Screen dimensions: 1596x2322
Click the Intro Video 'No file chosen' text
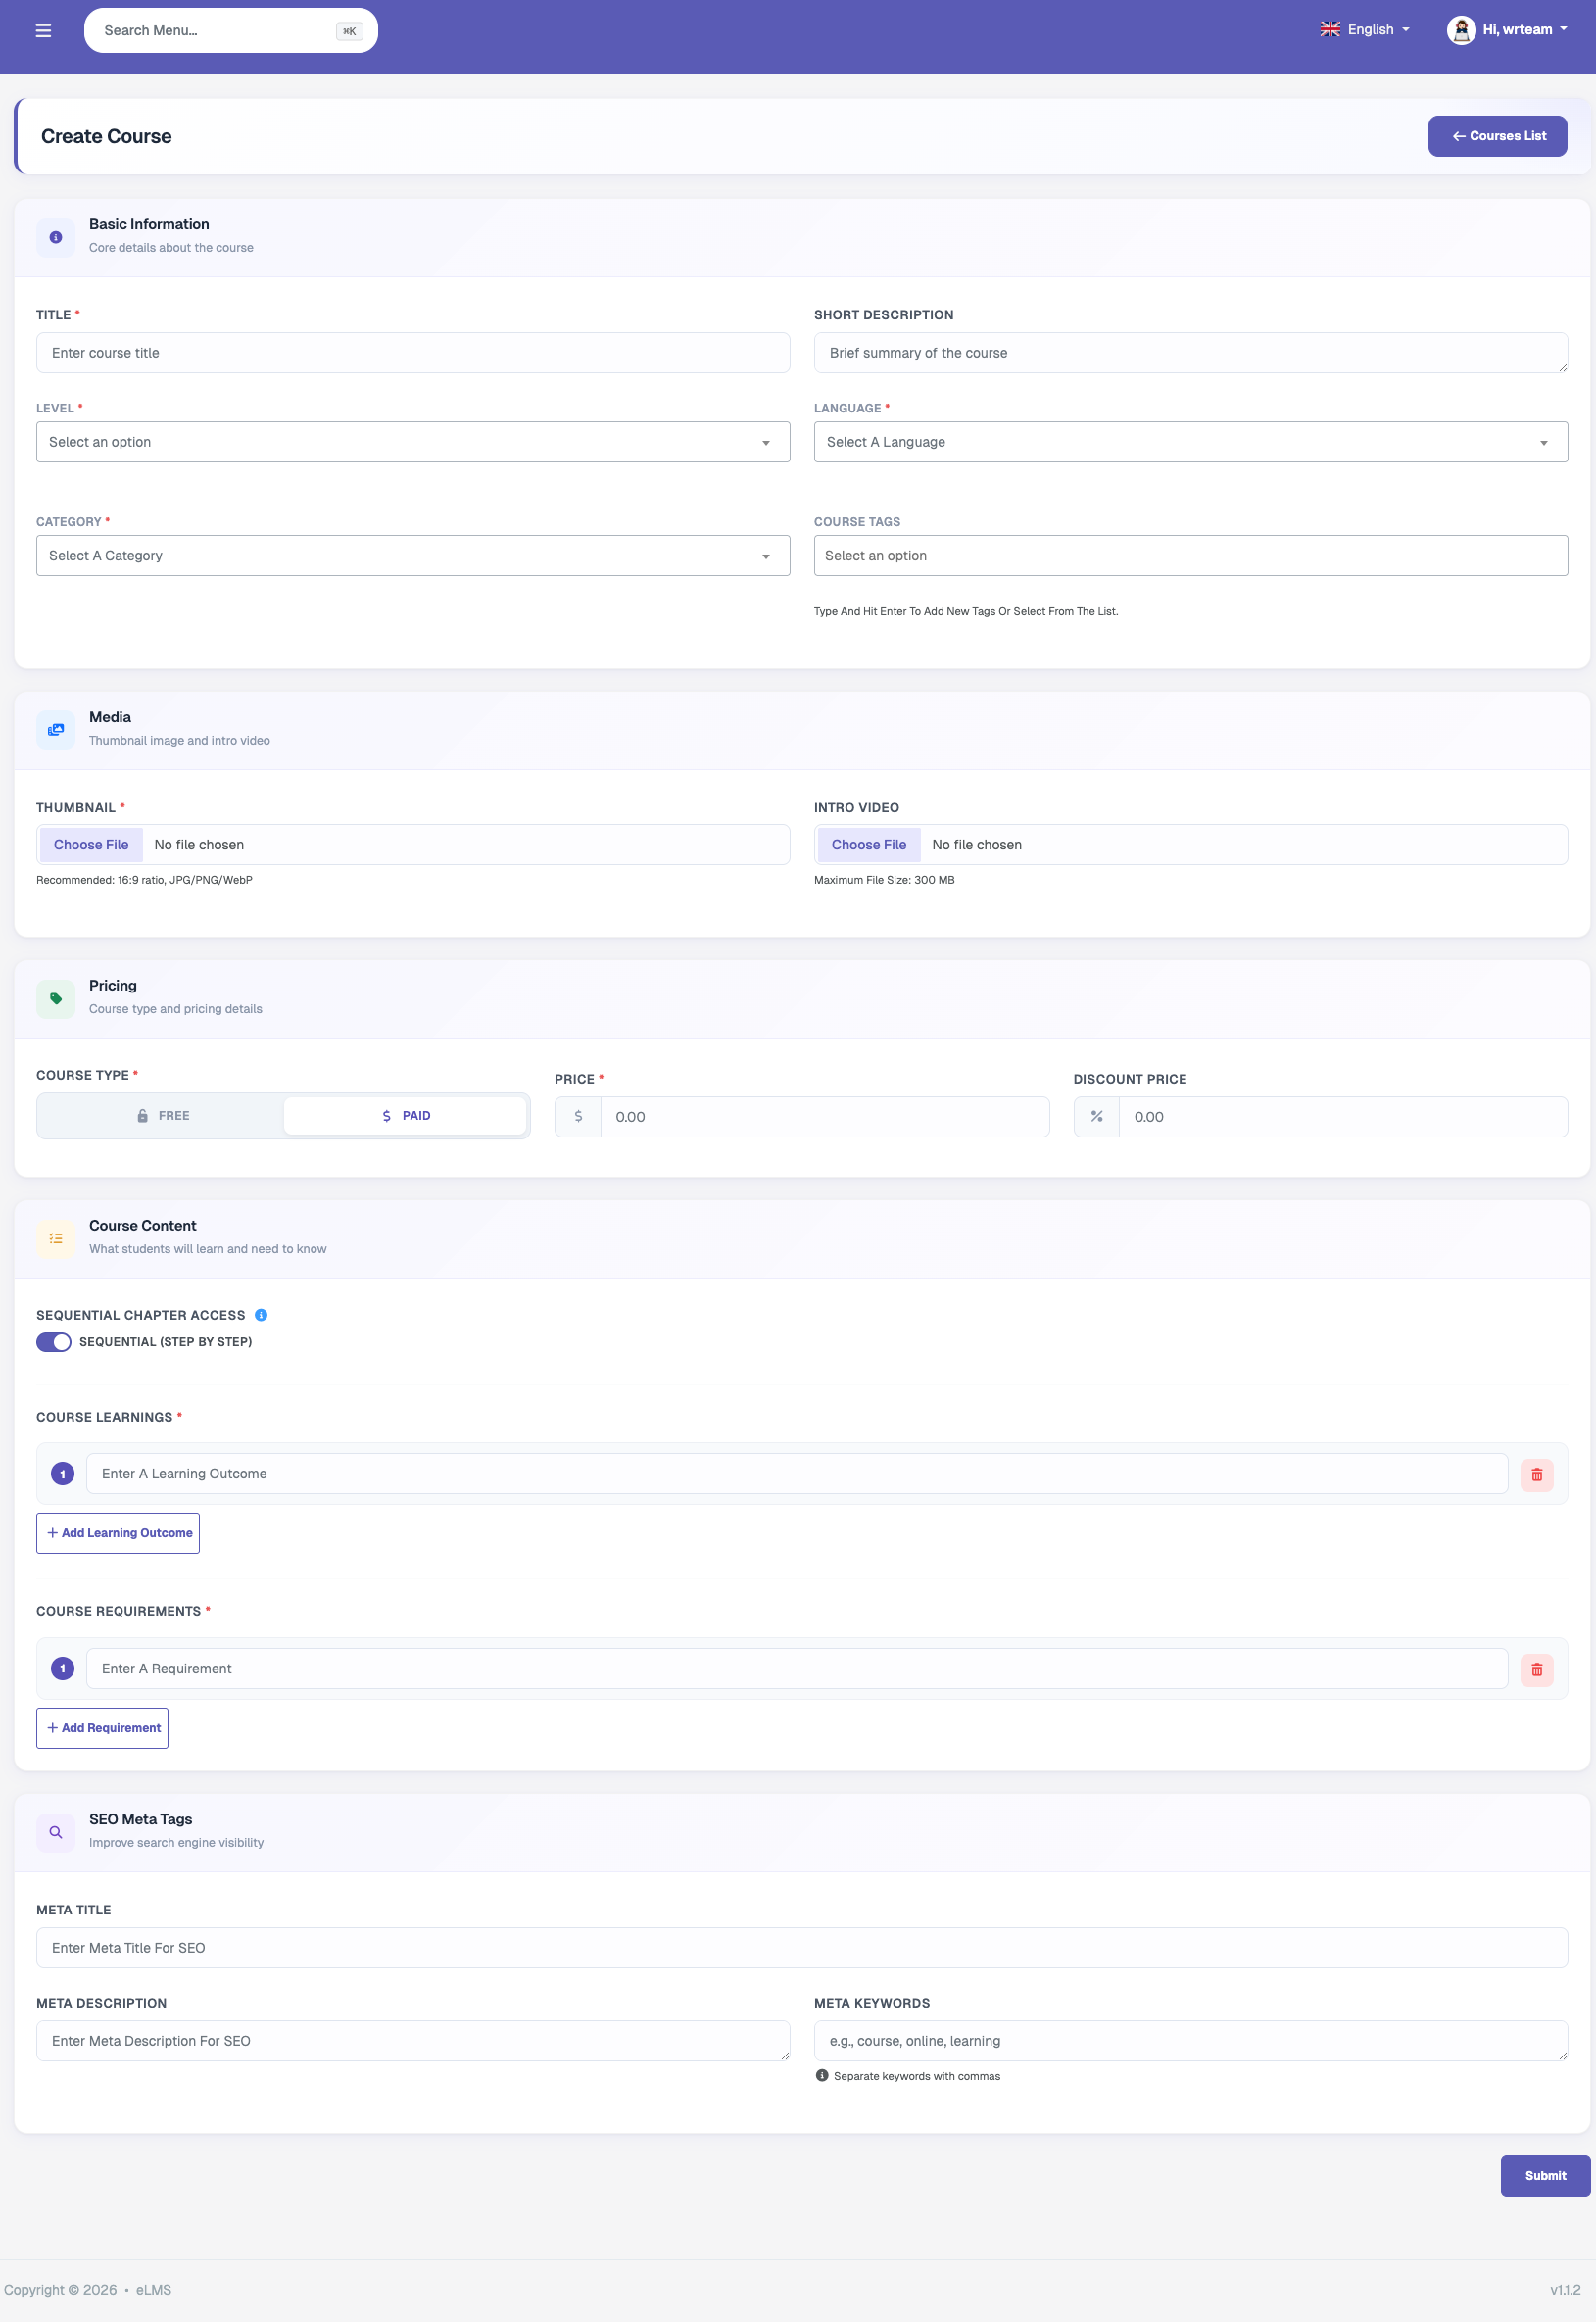pyautogui.click(x=977, y=845)
